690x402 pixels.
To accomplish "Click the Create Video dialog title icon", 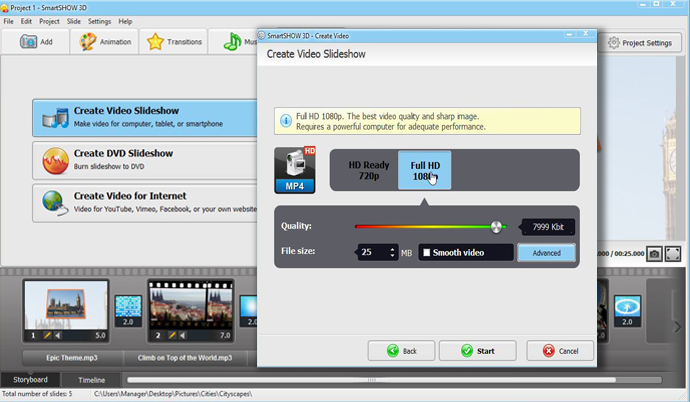I will 261,36.
